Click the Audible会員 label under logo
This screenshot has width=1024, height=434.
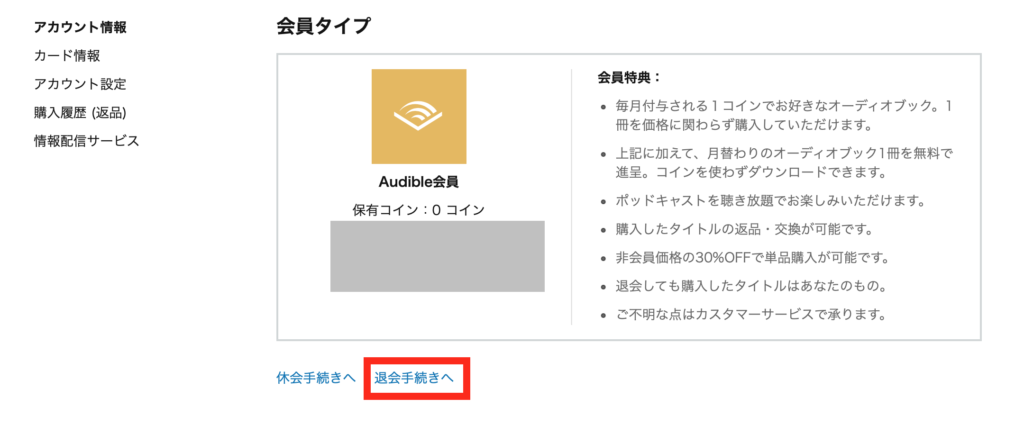click(x=419, y=181)
